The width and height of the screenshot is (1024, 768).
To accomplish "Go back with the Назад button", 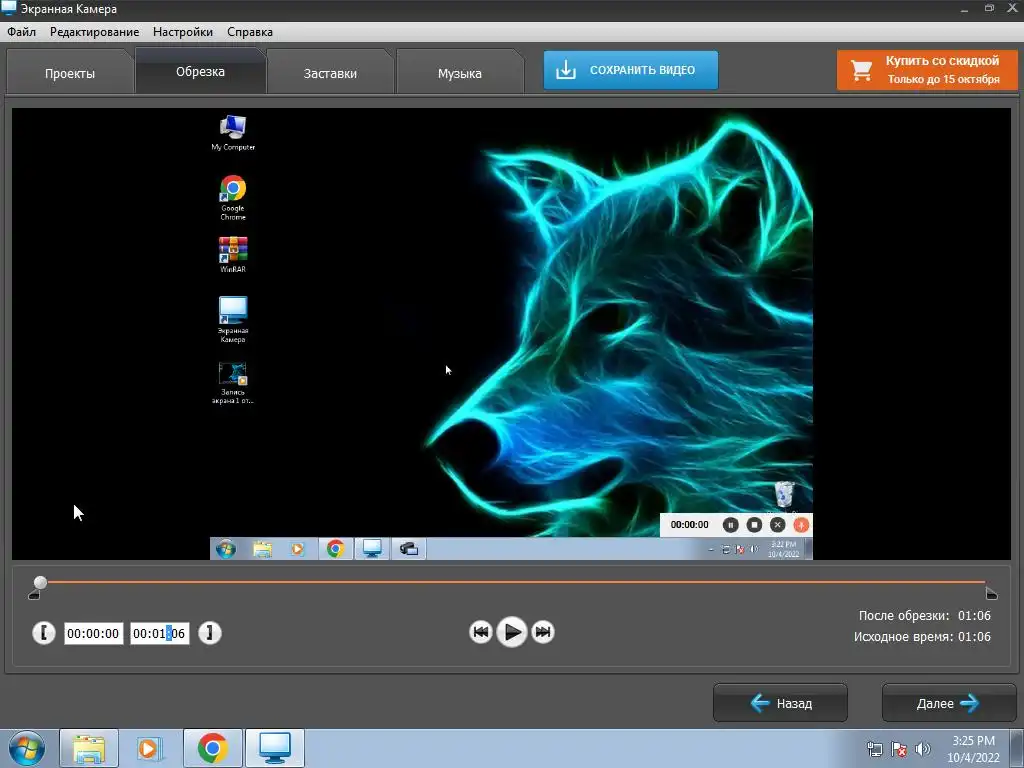I will click(x=780, y=703).
